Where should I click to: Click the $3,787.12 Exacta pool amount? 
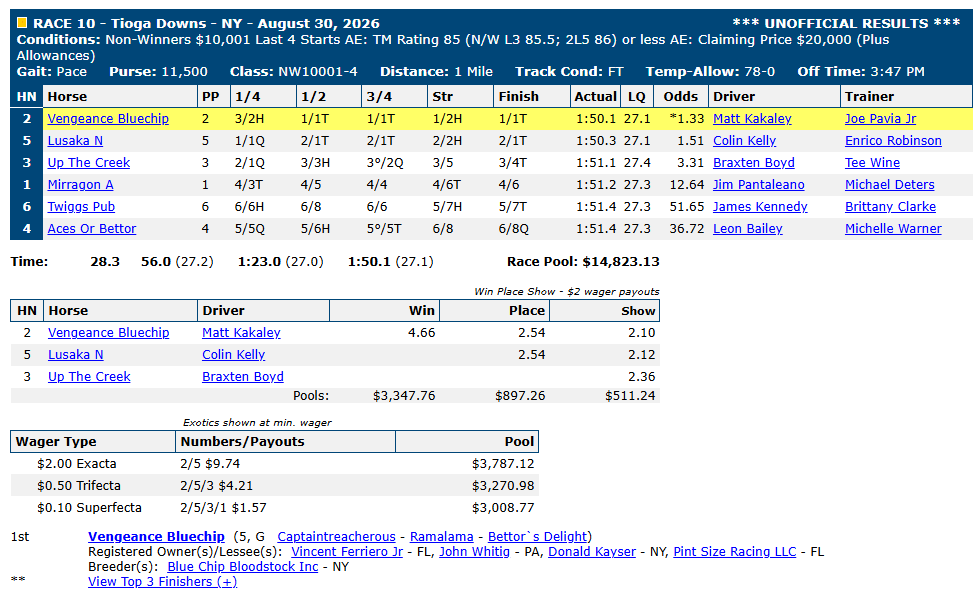pos(503,464)
